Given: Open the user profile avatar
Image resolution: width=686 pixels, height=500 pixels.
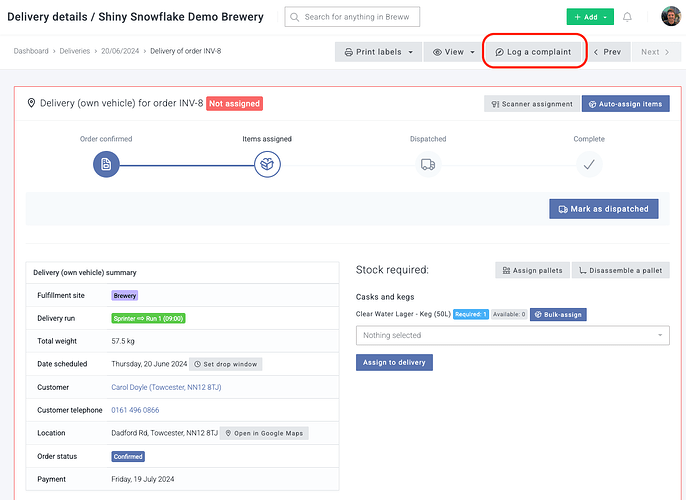Looking at the screenshot, I should [x=671, y=16].
